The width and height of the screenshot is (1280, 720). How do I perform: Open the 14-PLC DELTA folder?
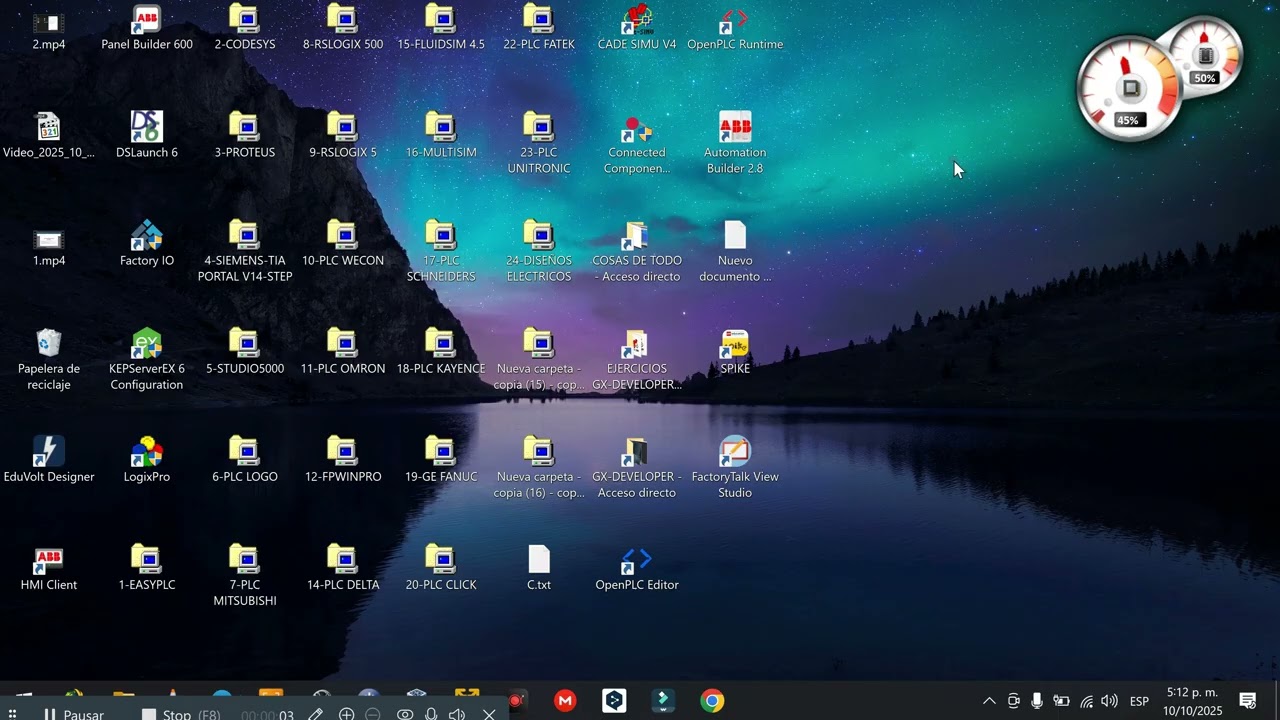[x=343, y=568]
